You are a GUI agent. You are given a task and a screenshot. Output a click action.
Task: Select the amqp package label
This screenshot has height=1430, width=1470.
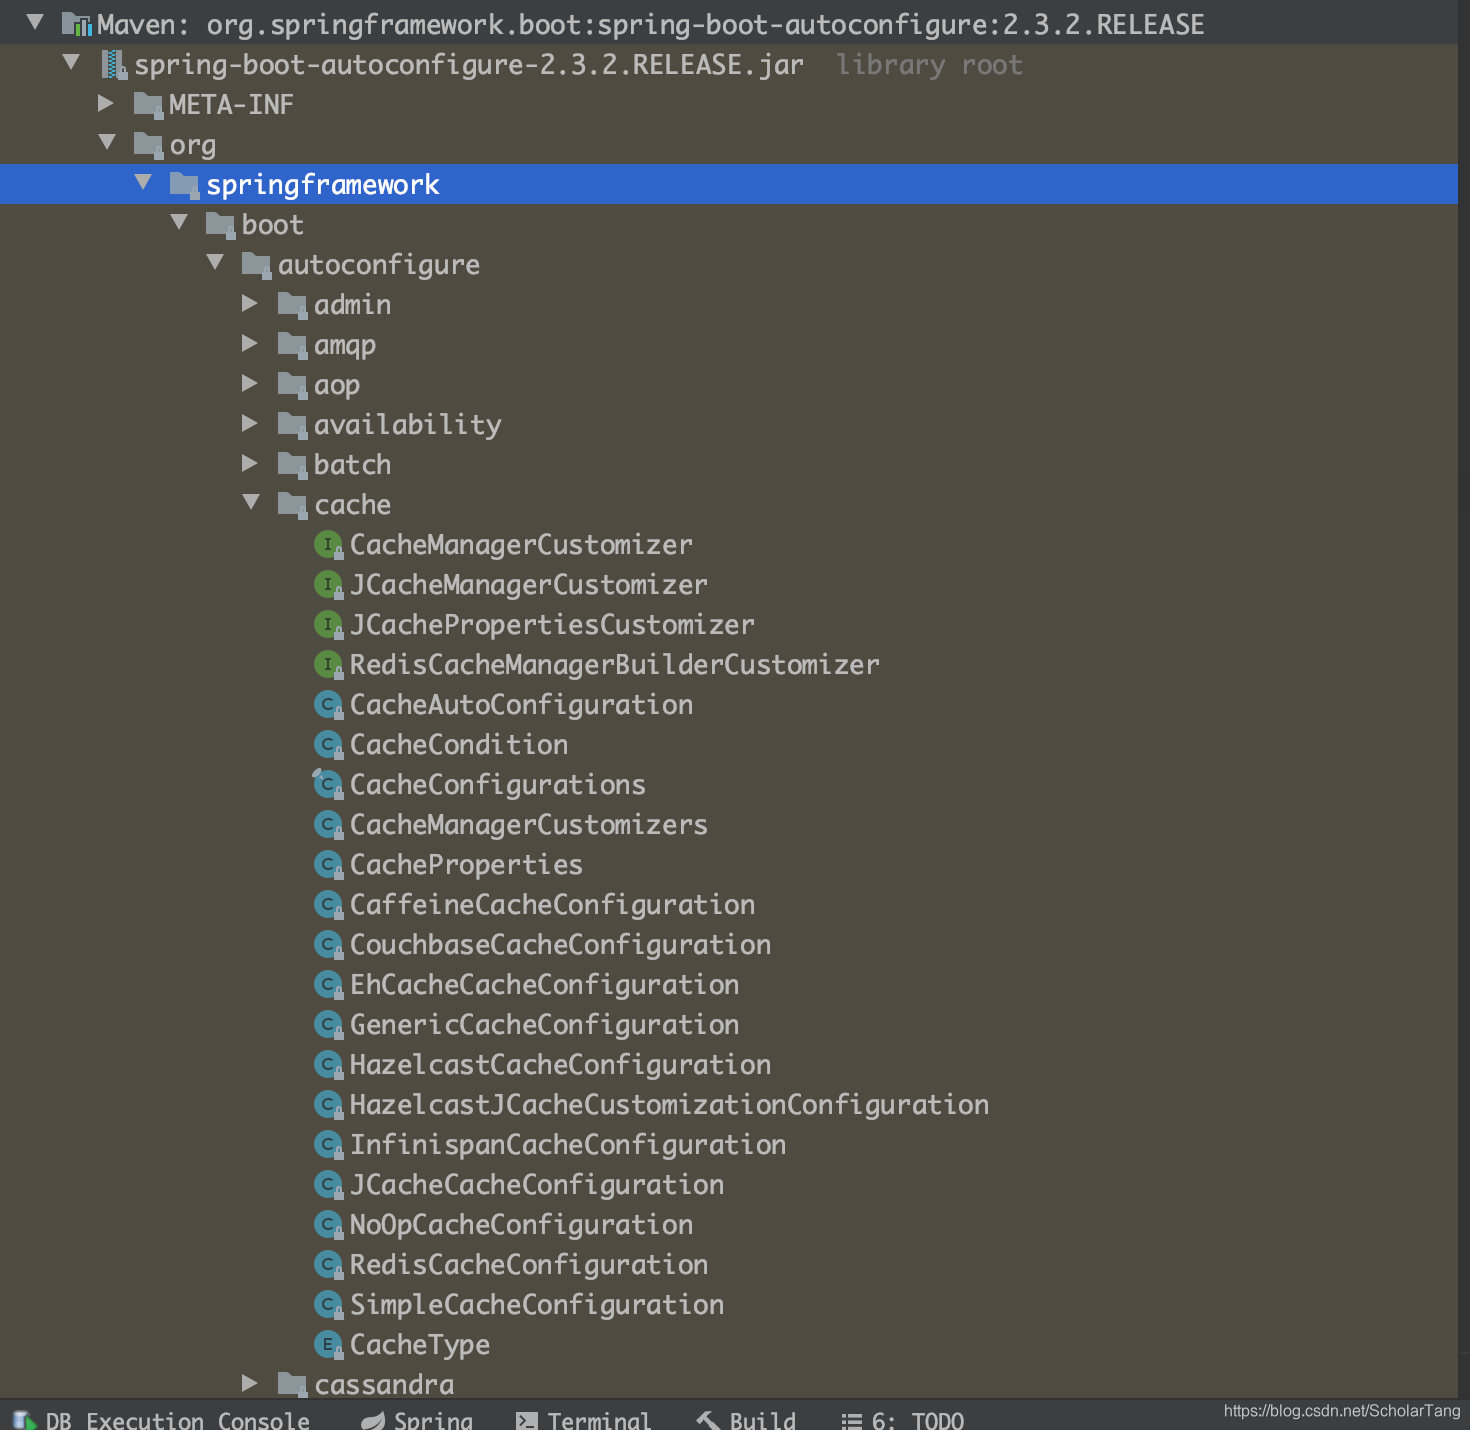[345, 346]
